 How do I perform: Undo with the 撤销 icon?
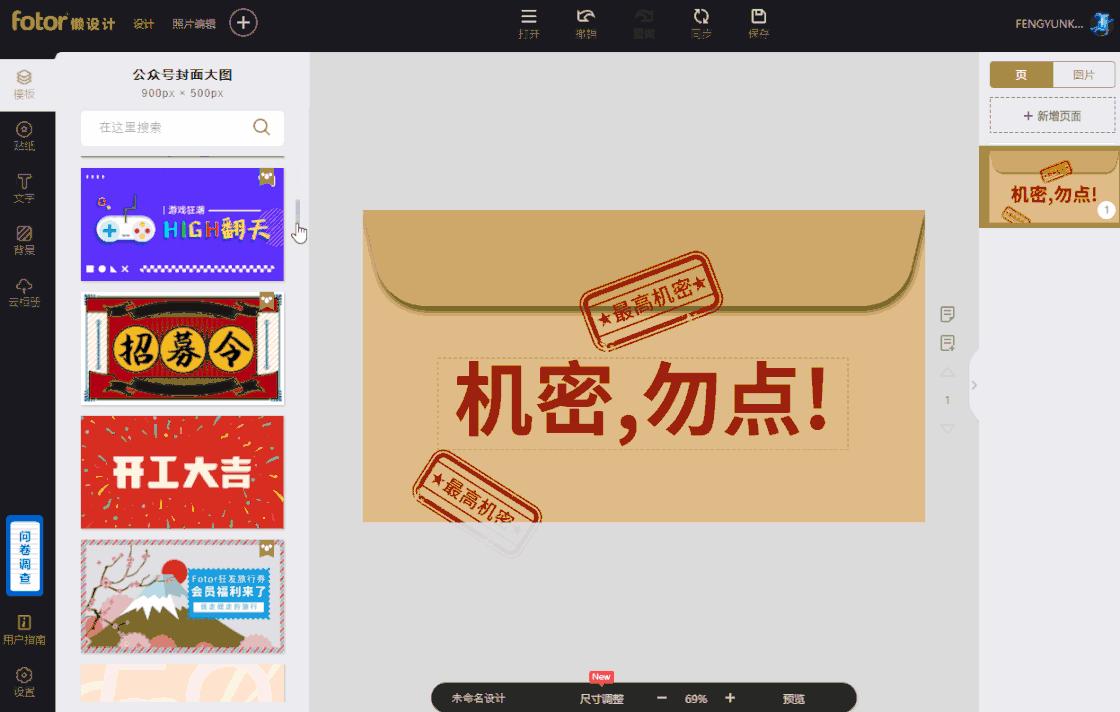[586, 24]
